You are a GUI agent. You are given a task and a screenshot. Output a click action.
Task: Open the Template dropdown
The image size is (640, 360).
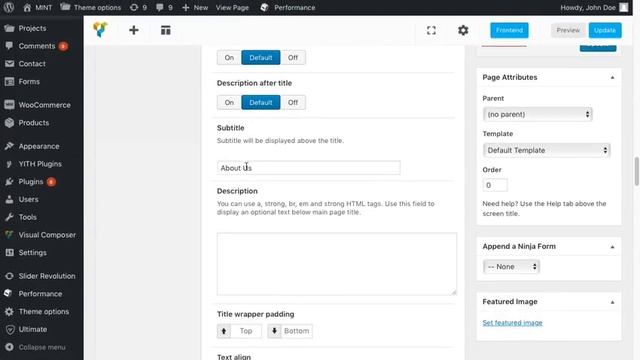[546, 150]
